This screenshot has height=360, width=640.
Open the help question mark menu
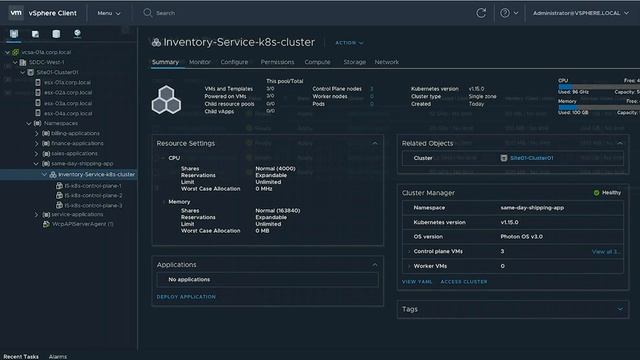509,13
